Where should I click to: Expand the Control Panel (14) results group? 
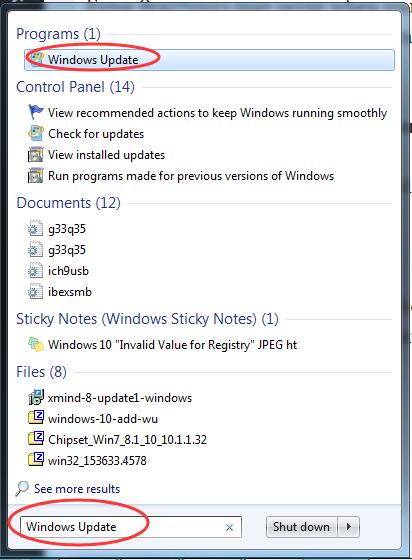tap(75, 87)
